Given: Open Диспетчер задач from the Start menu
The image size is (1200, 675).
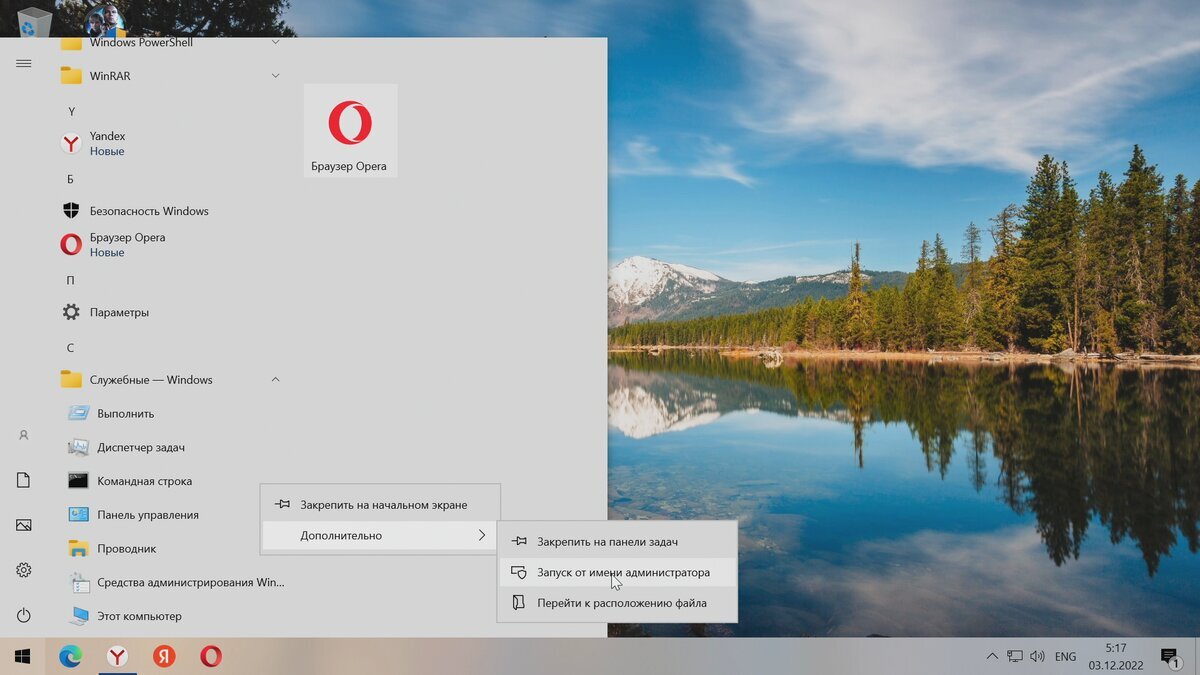Looking at the screenshot, I should 131,447.
